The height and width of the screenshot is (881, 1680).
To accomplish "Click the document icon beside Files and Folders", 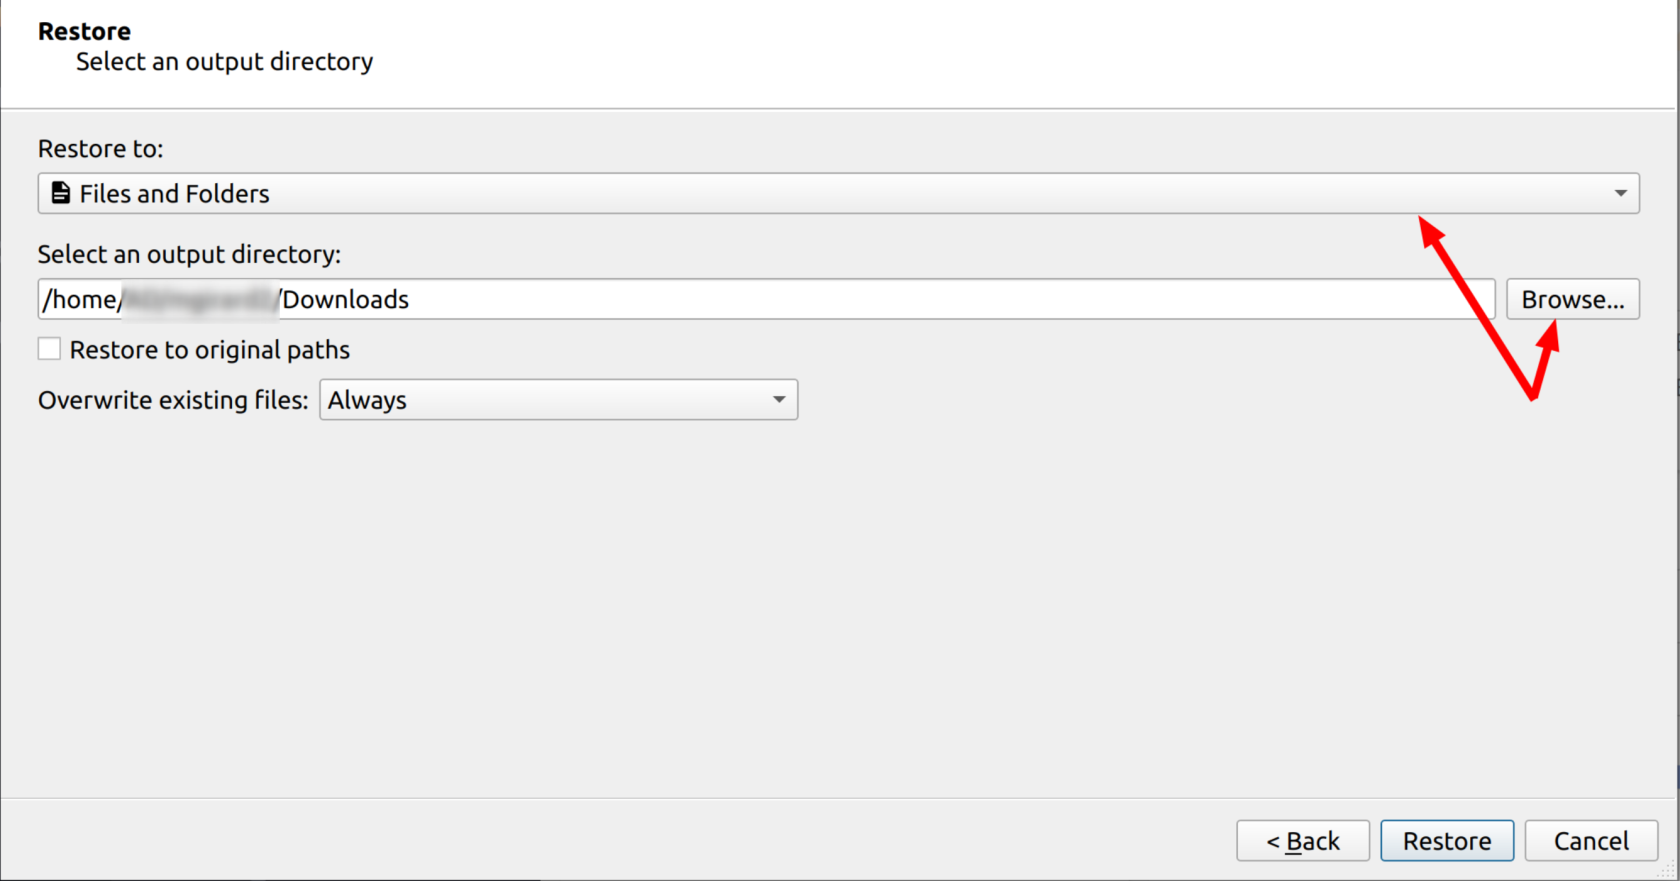I will pos(61,193).
